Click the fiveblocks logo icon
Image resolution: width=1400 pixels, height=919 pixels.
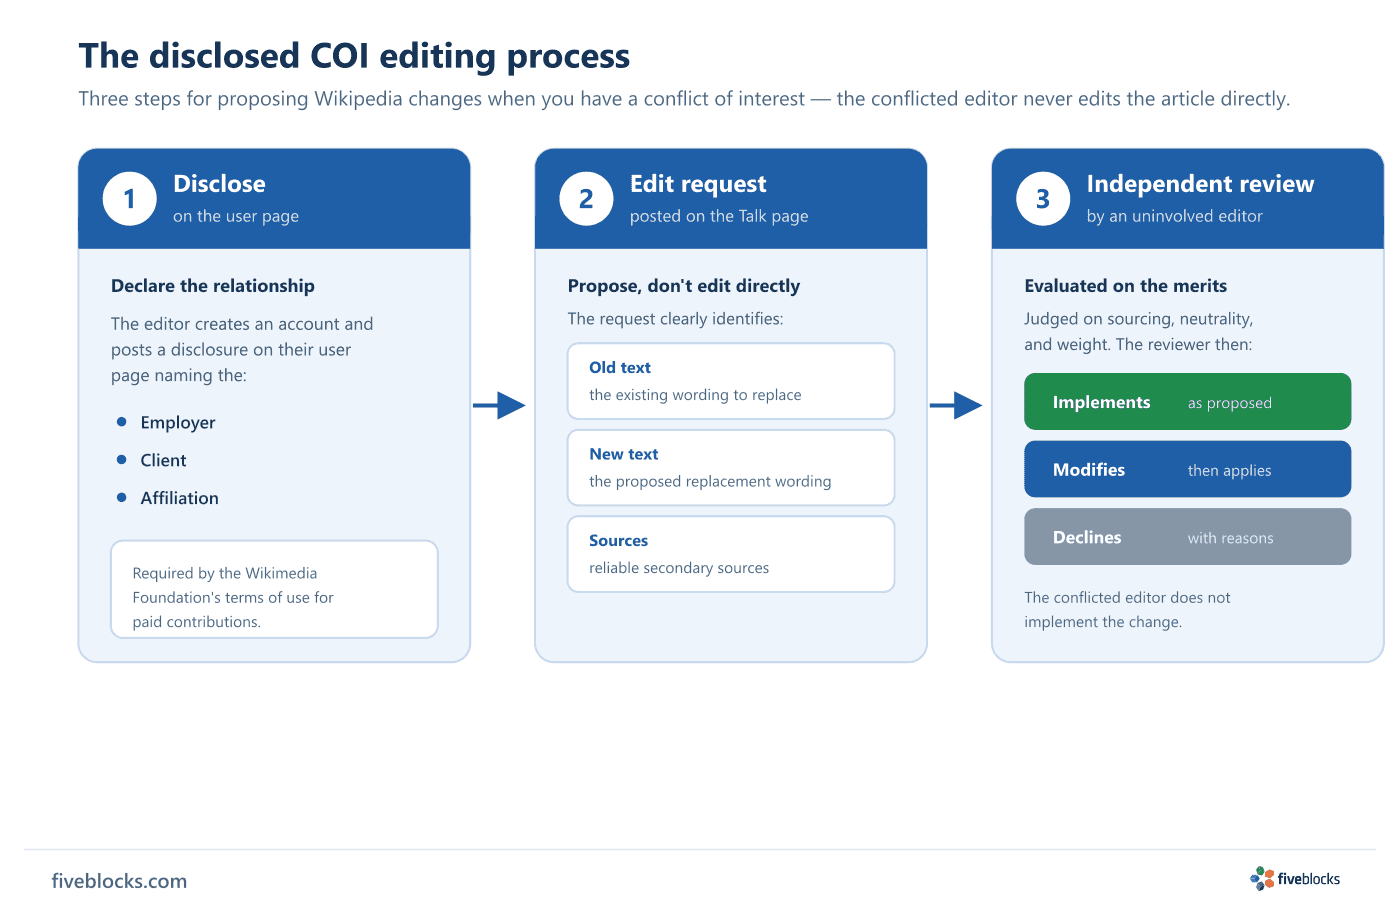(1262, 879)
